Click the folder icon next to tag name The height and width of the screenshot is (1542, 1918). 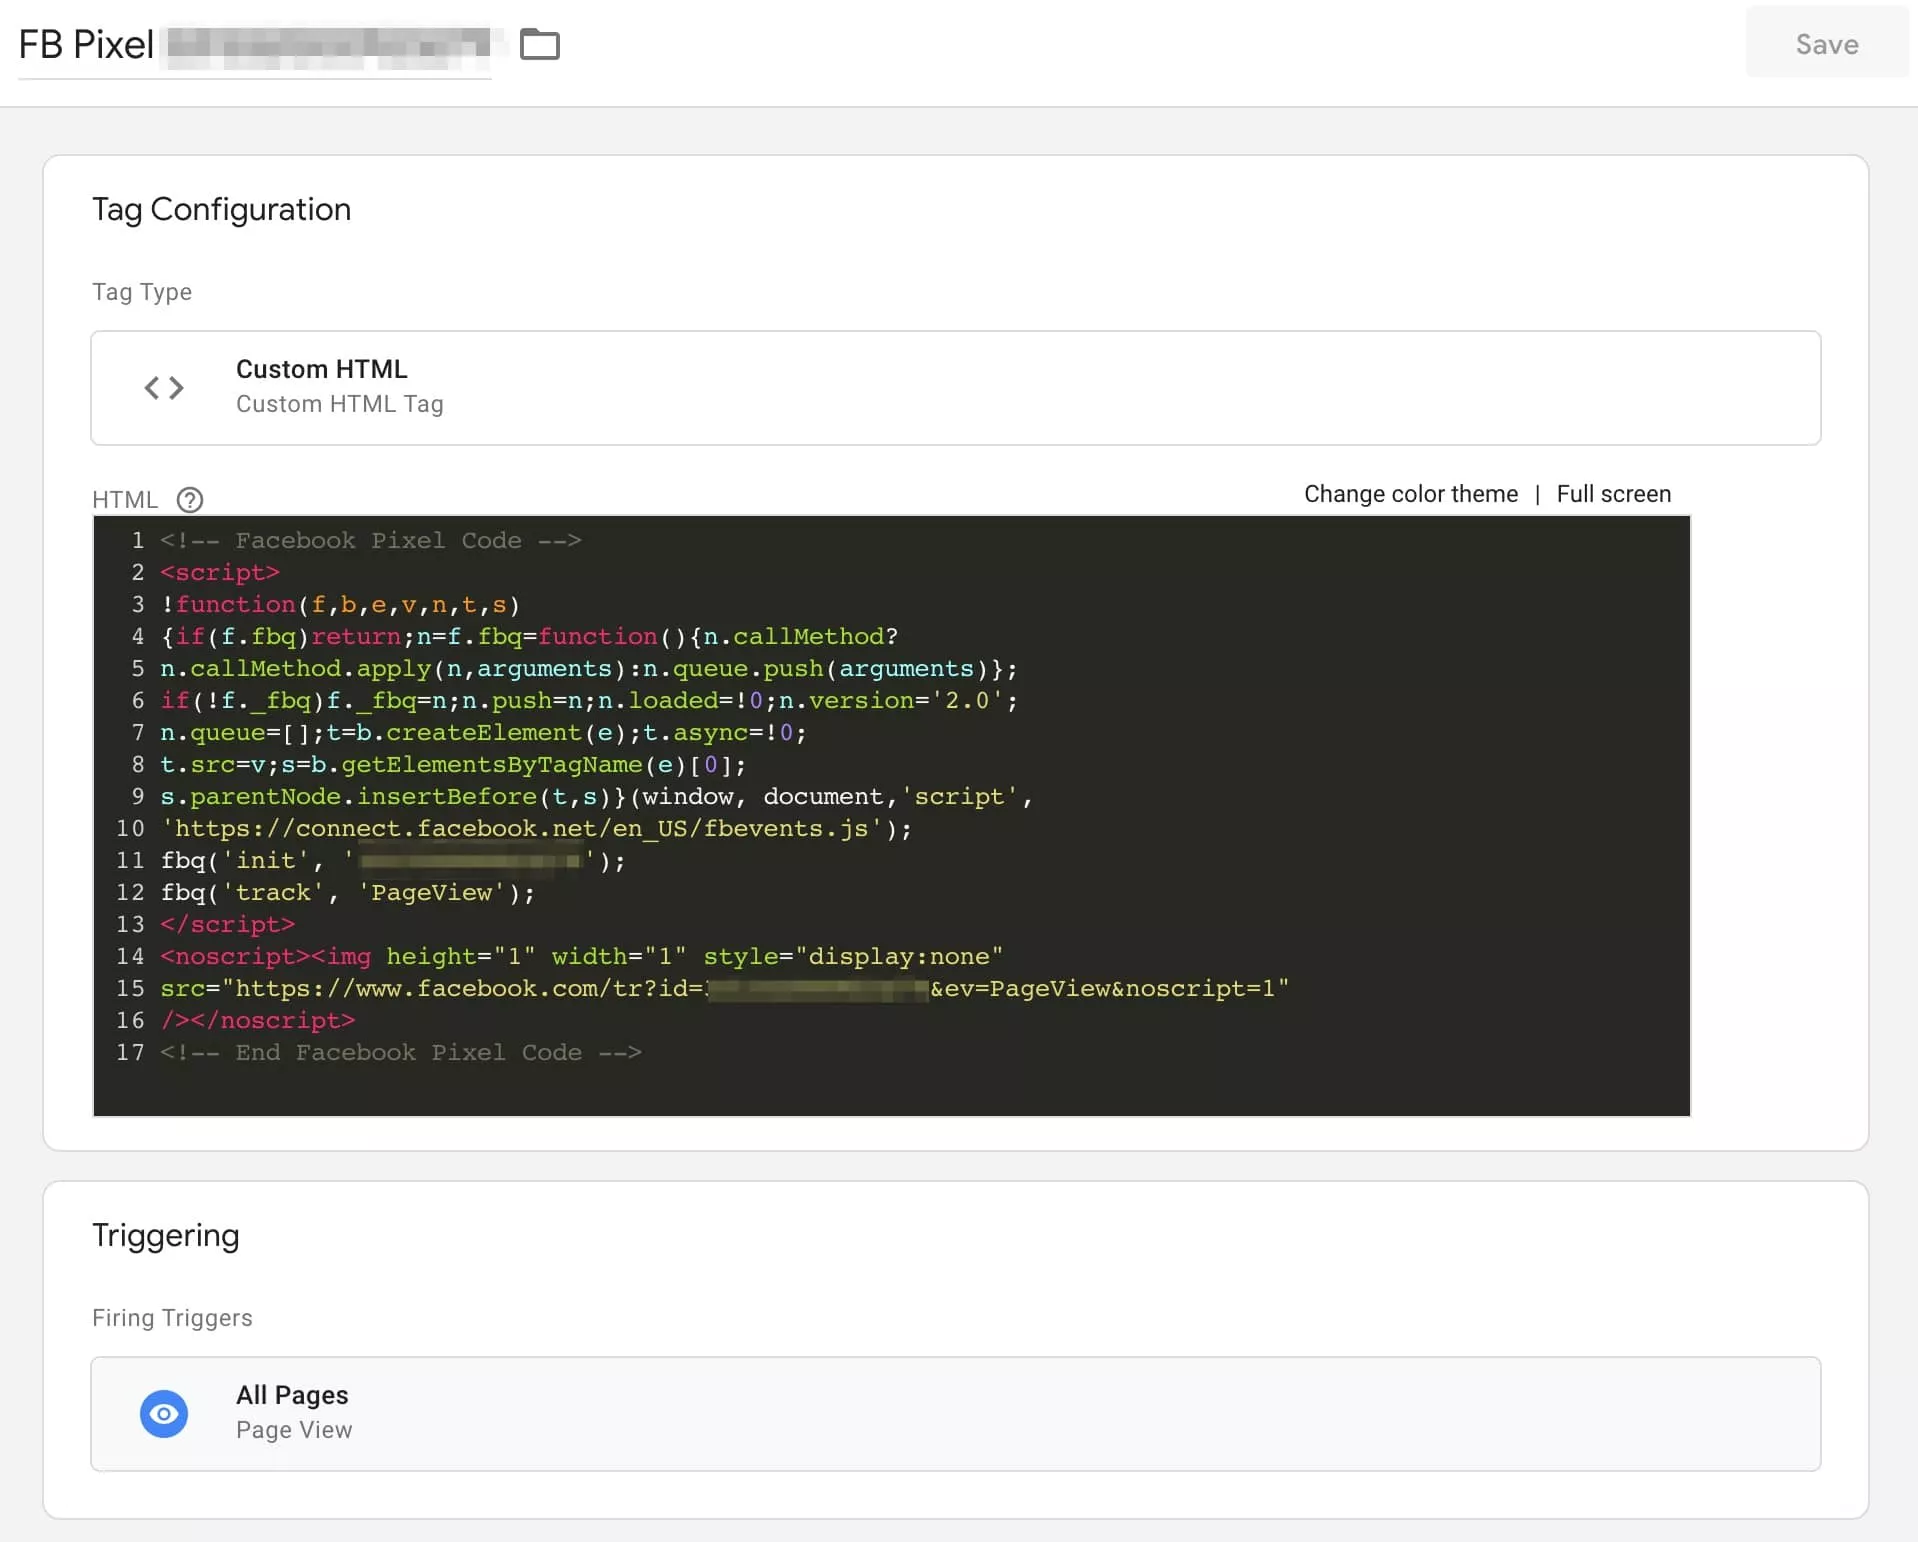pos(540,45)
